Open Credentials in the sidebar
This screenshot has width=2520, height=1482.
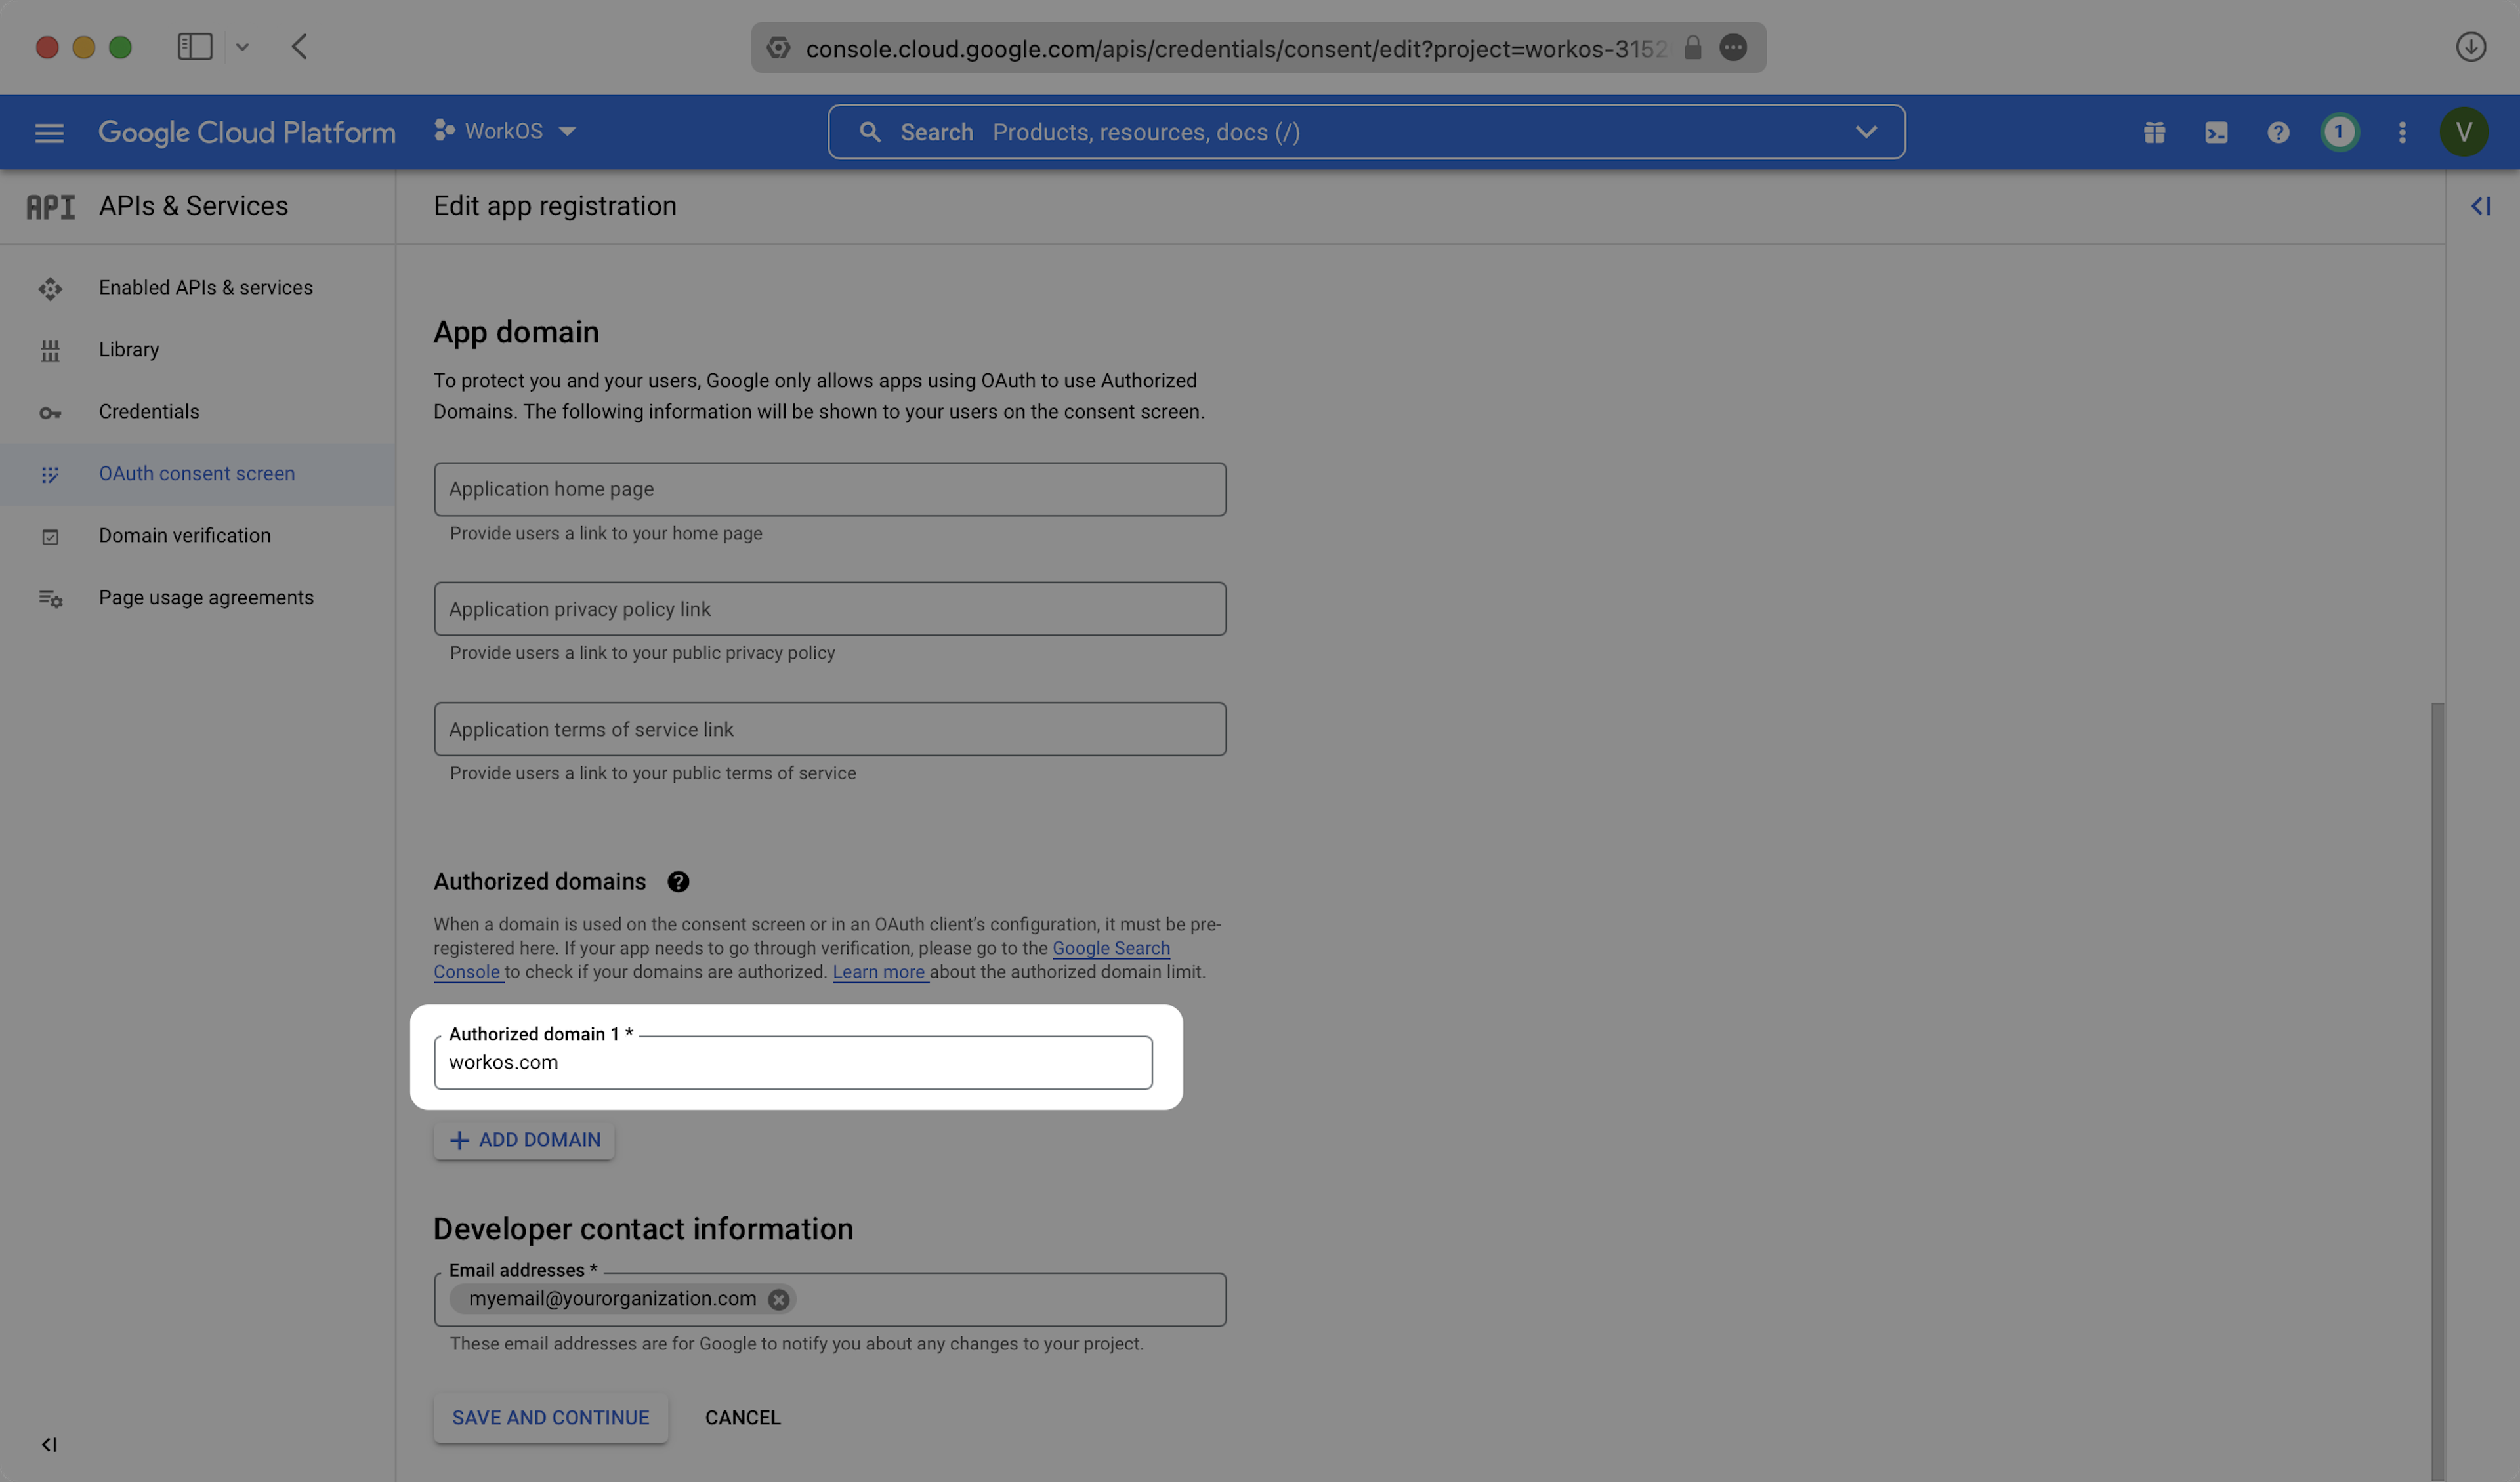point(149,411)
